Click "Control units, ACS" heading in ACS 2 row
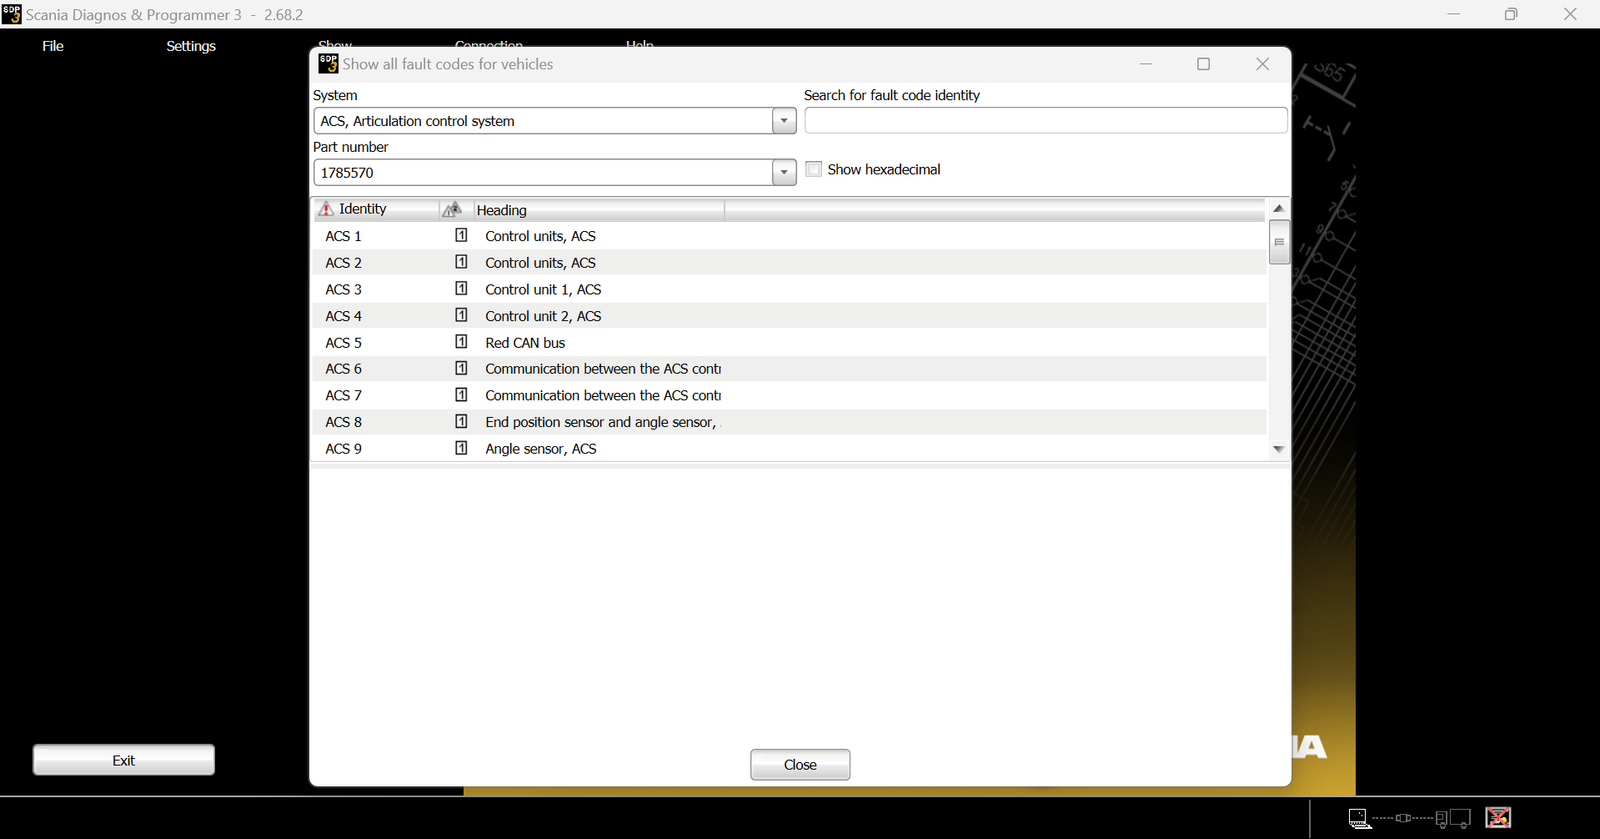The height and width of the screenshot is (839, 1600). [540, 263]
